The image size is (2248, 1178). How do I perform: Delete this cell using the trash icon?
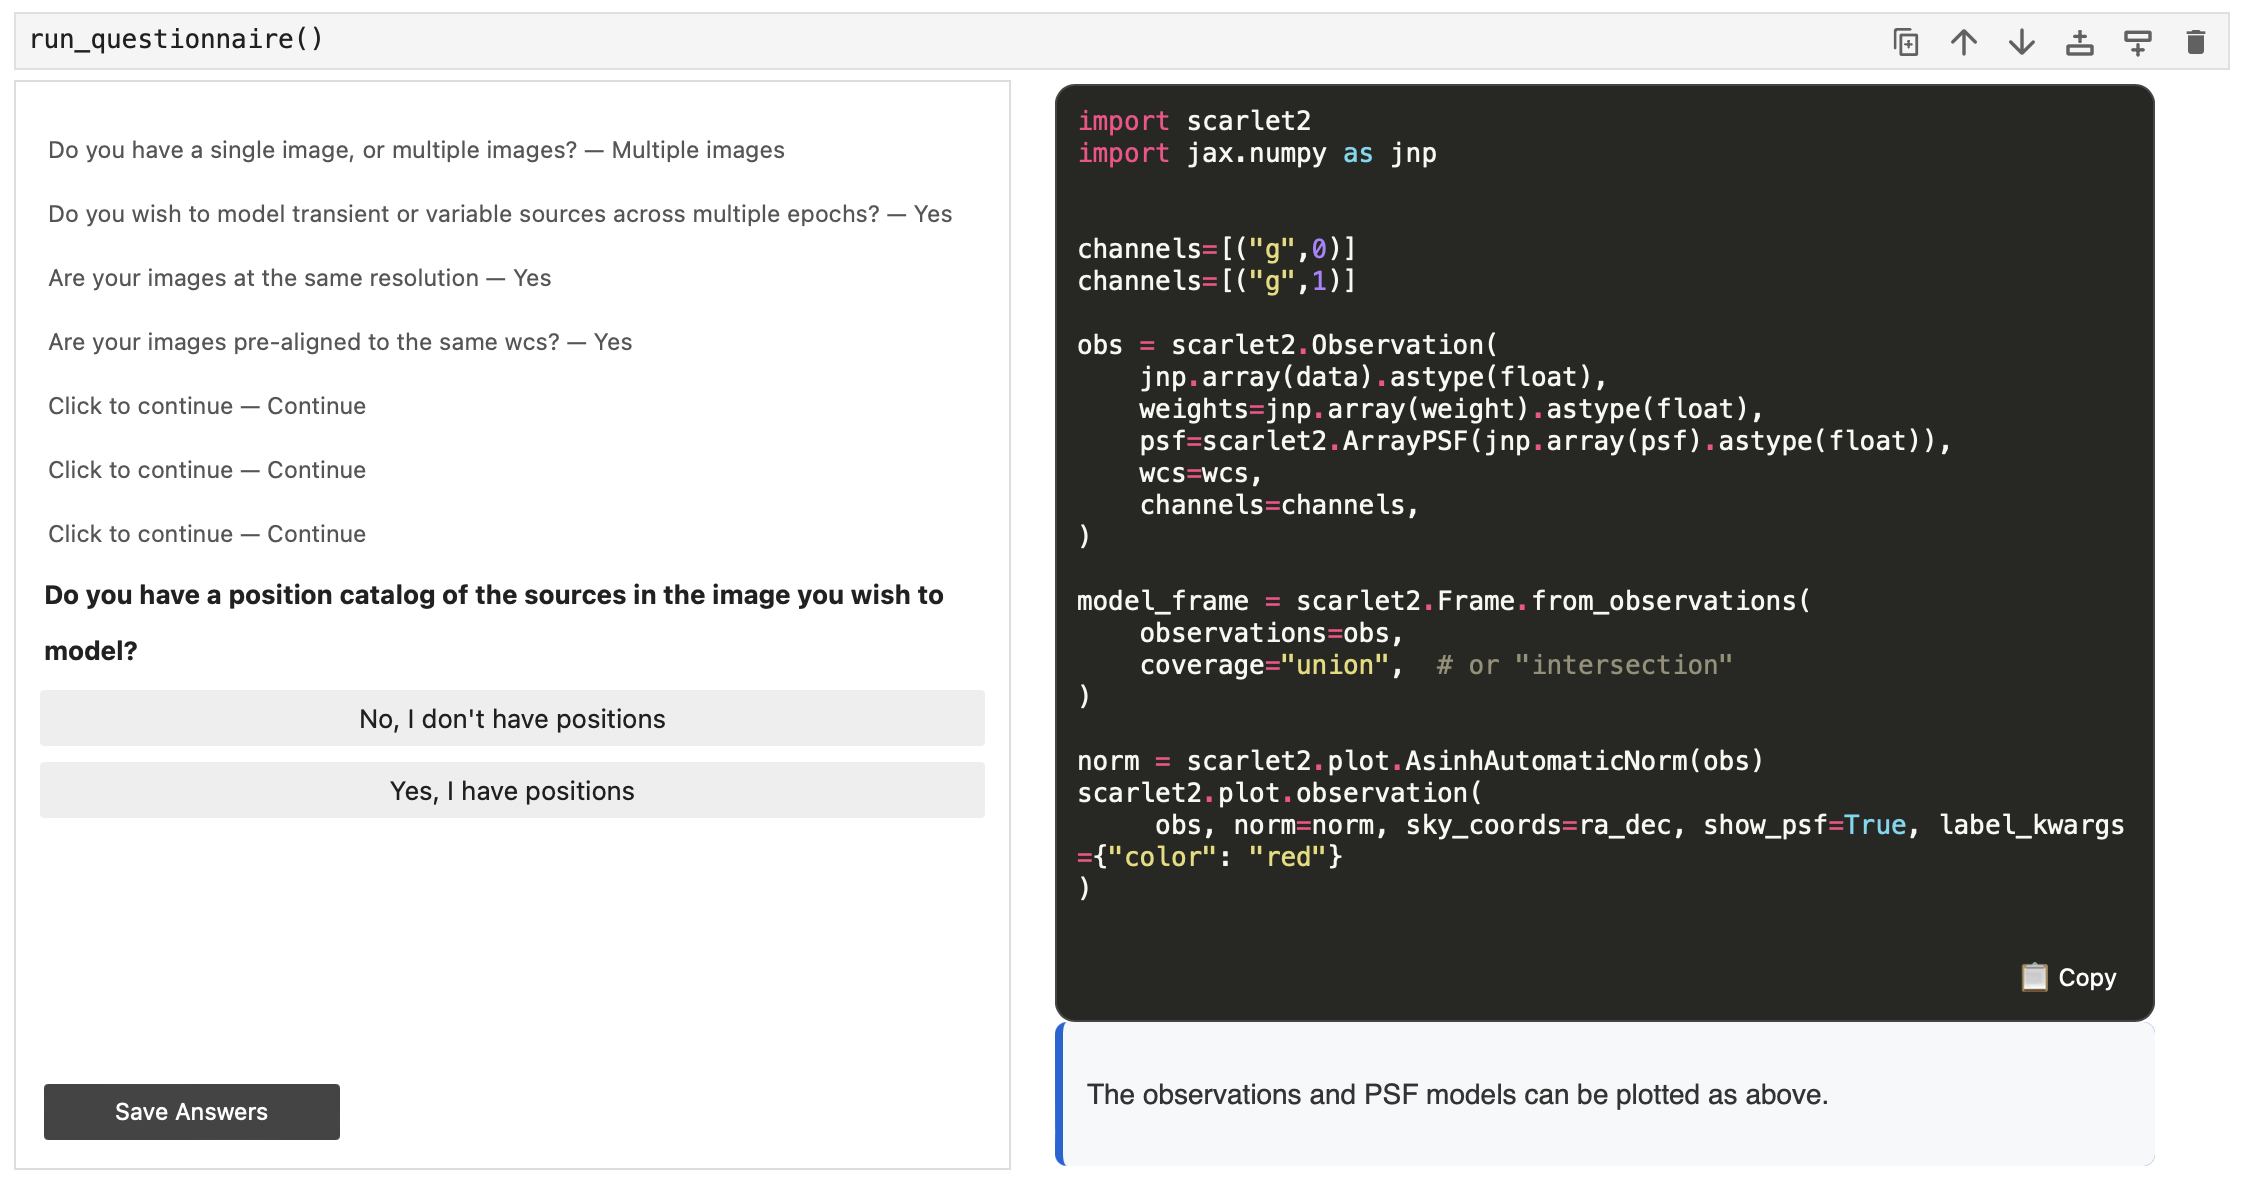pos(2196,42)
